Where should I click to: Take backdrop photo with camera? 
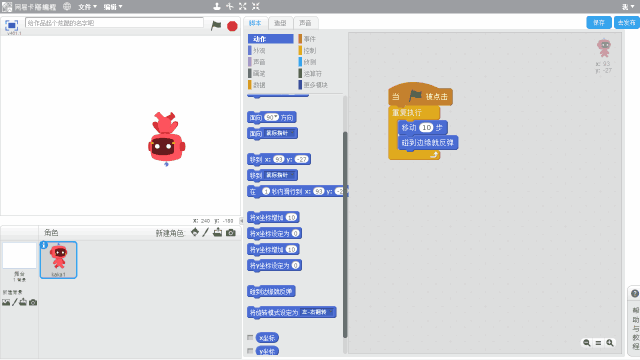(x=33, y=302)
